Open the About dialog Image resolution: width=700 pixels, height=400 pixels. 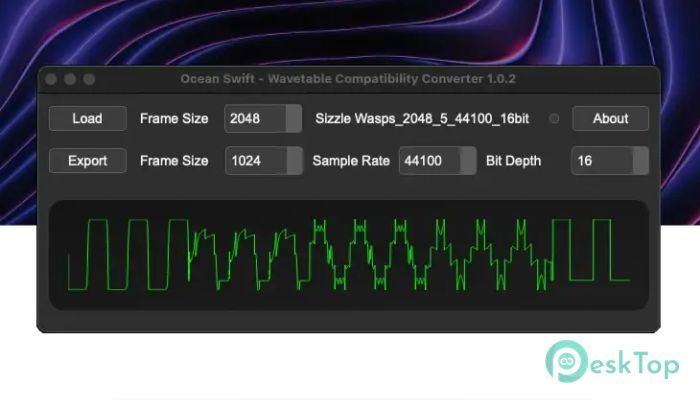(x=610, y=118)
